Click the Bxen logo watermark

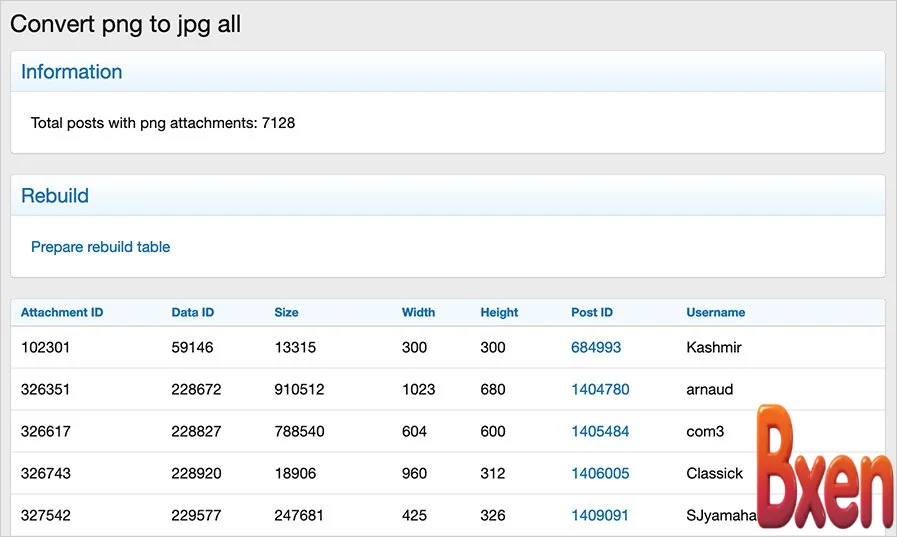(823, 470)
